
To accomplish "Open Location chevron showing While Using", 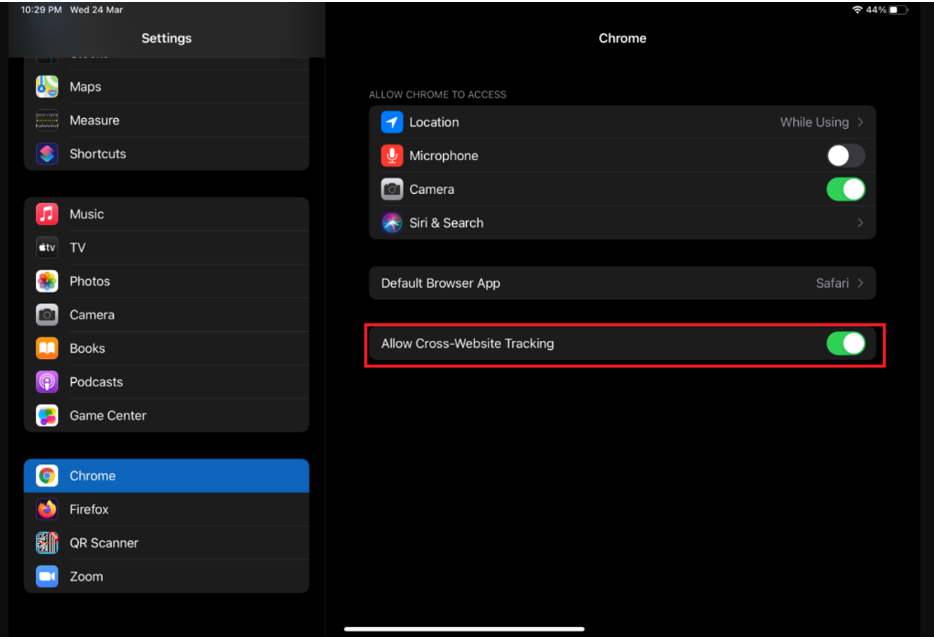I will [860, 122].
